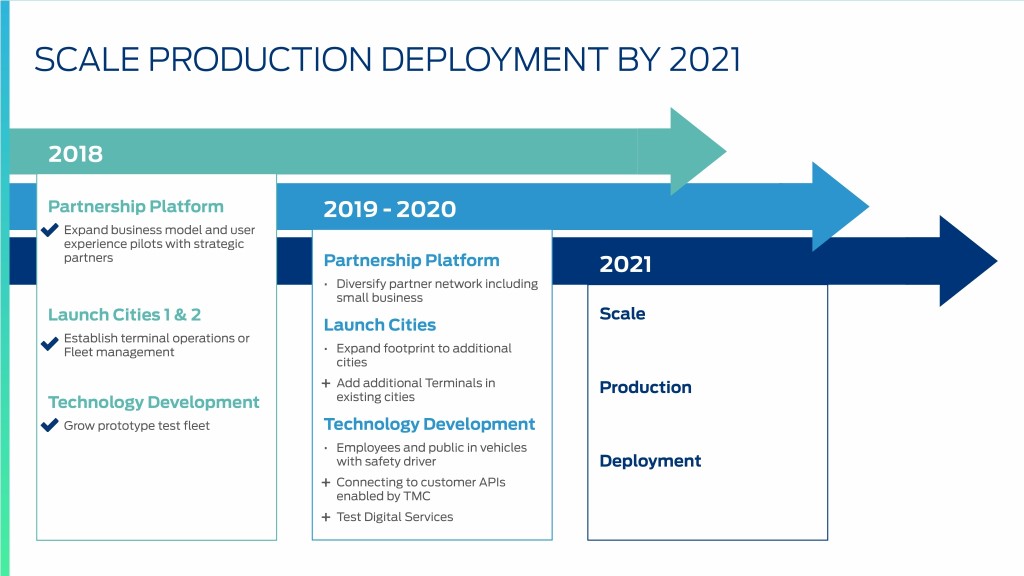This screenshot has width=1024, height=576.
Task: Click the "Deployment" heading in the 2021 box
Action: (650, 461)
